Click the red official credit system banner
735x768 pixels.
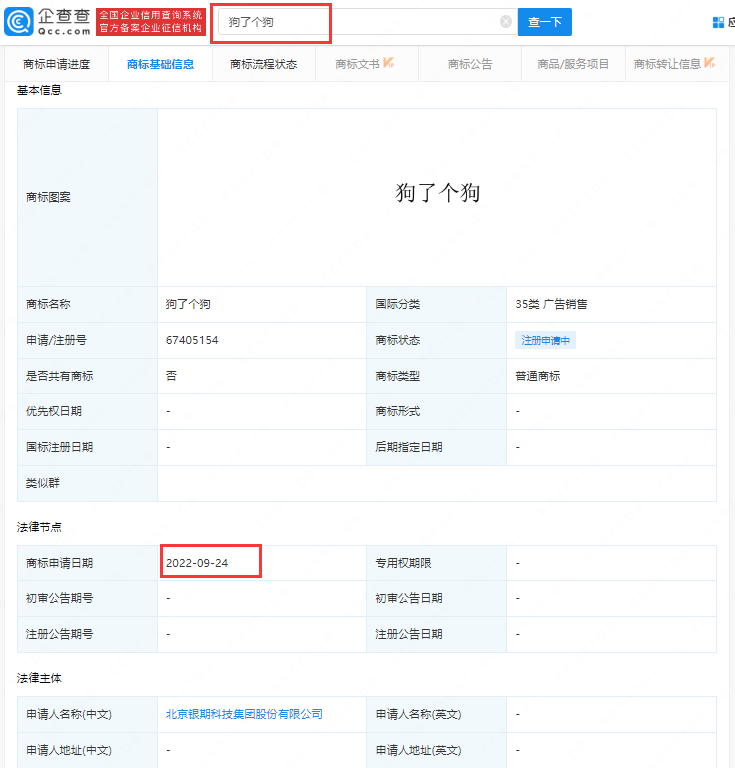(x=151, y=21)
